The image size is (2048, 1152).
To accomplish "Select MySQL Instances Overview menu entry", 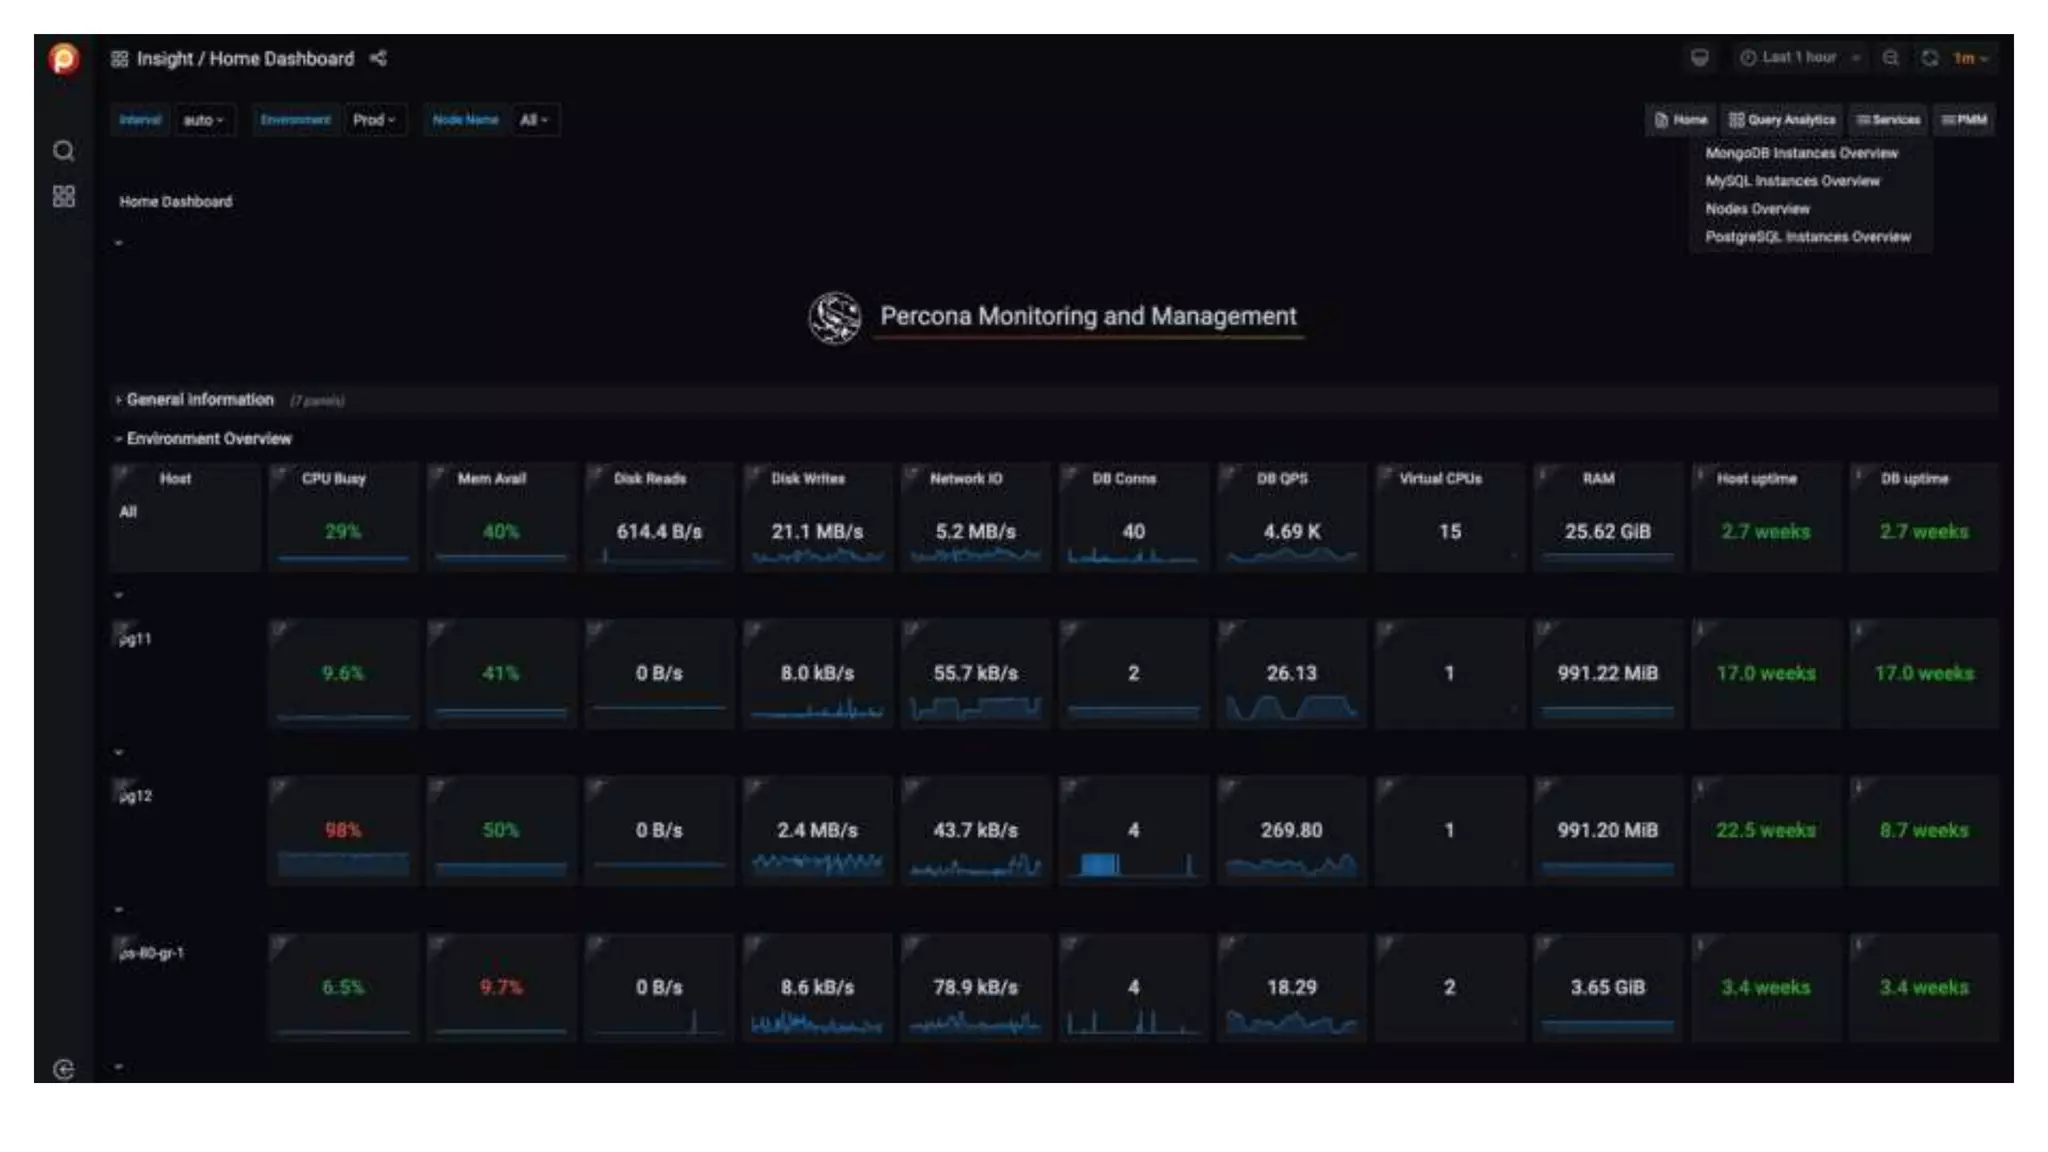I will coord(1792,181).
